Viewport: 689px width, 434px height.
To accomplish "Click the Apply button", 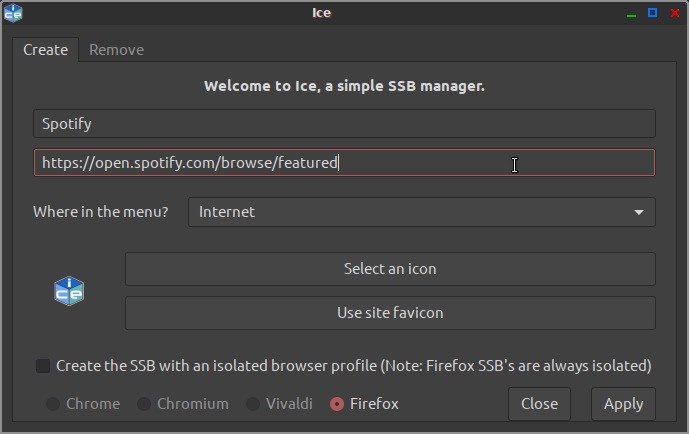I will pyautogui.click(x=623, y=404).
